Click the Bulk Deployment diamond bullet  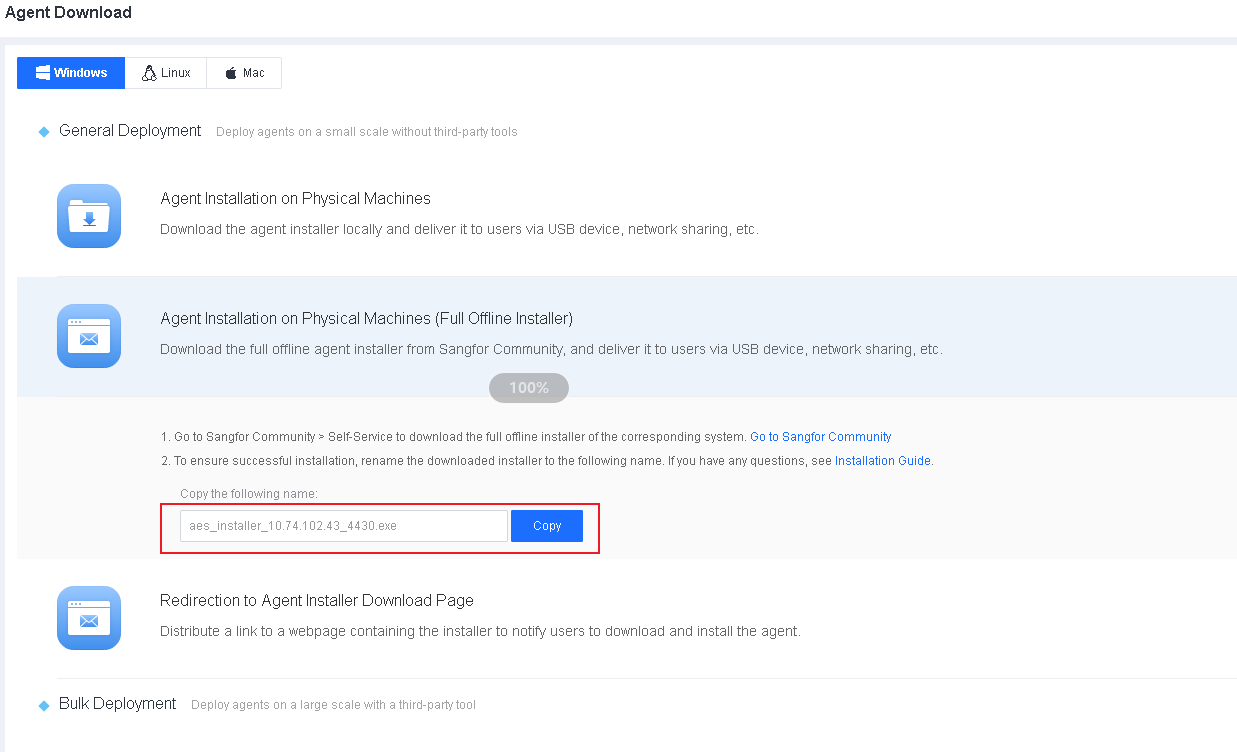coord(44,705)
